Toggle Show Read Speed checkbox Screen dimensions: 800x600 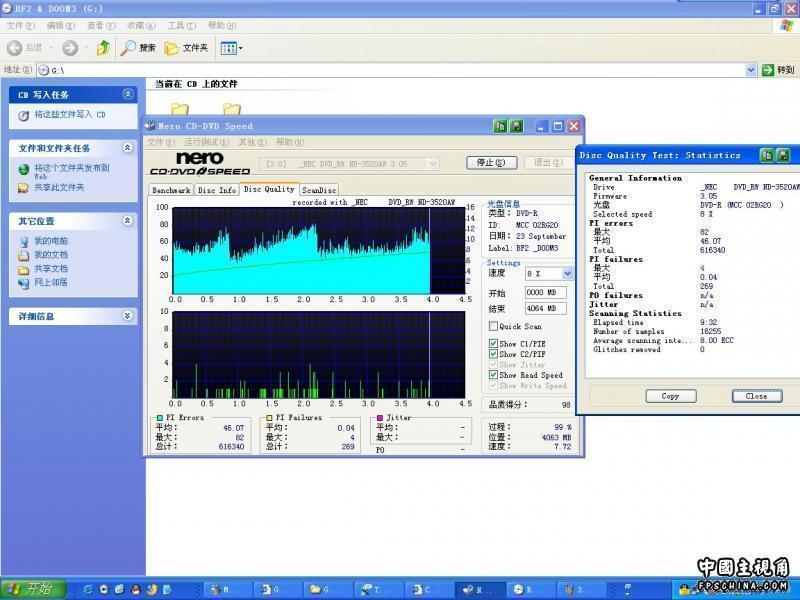point(493,374)
